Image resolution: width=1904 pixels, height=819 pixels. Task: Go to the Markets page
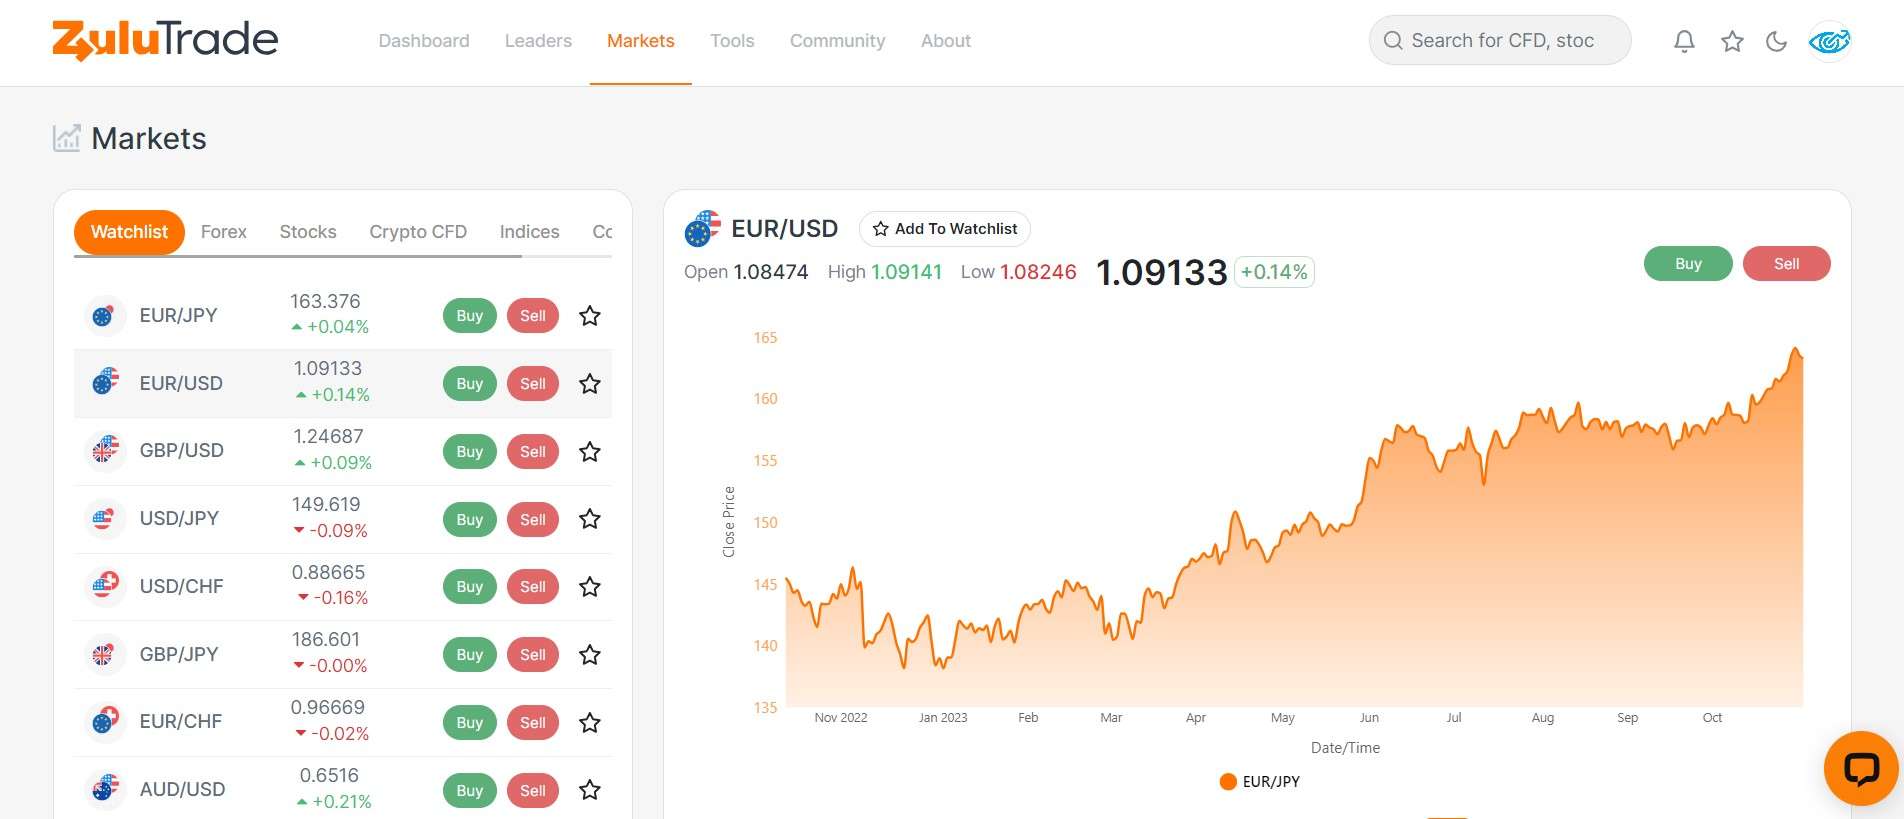(641, 41)
